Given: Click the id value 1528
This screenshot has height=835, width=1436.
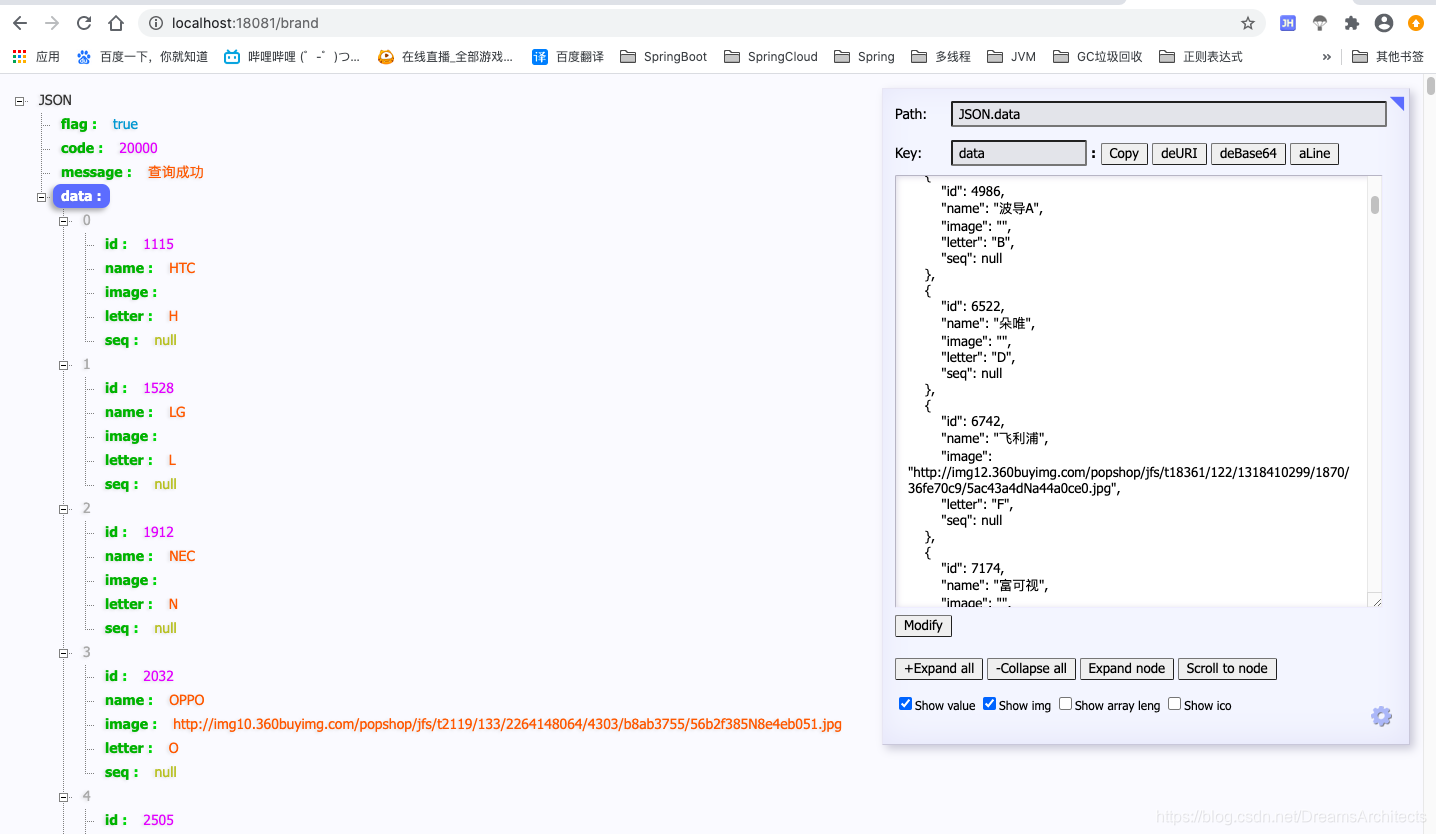Looking at the screenshot, I should pyautogui.click(x=158, y=388).
